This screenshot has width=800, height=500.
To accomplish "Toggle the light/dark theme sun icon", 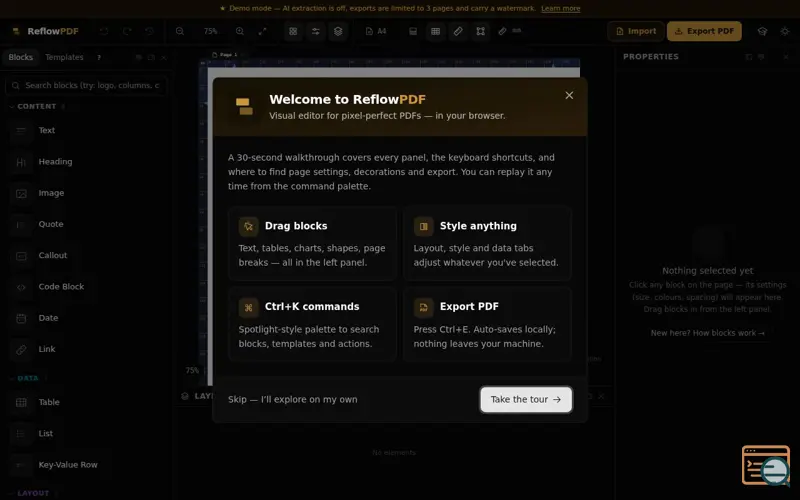I will [x=785, y=31].
